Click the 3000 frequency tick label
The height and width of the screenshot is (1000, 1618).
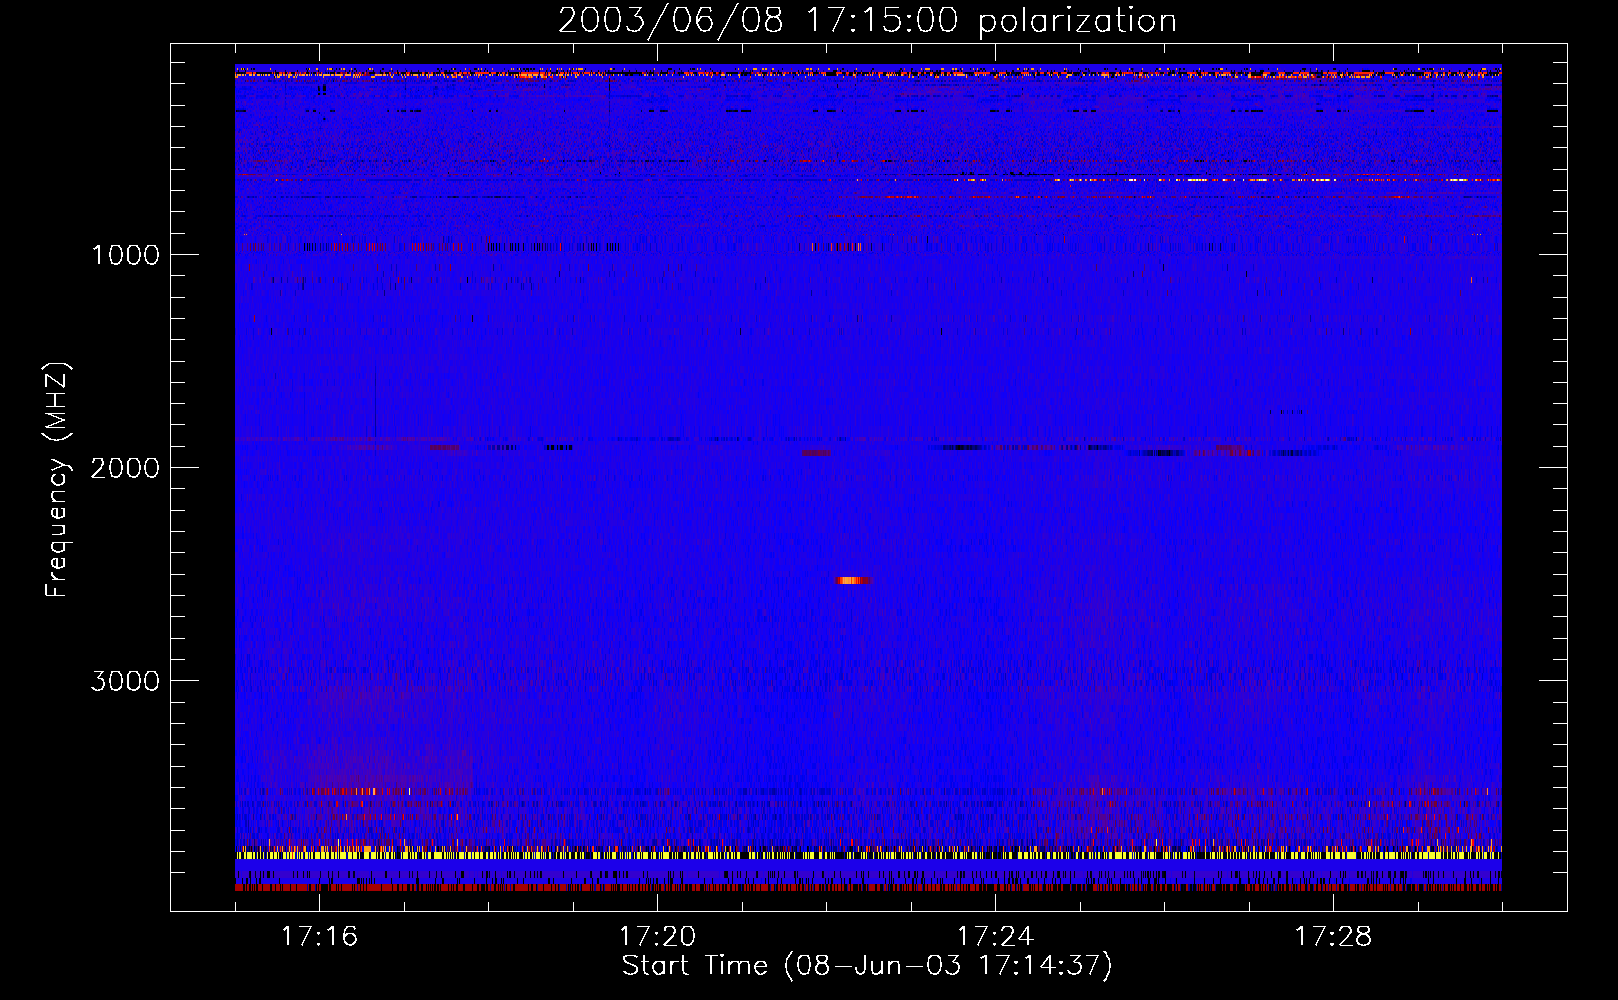tap(125, 681)
